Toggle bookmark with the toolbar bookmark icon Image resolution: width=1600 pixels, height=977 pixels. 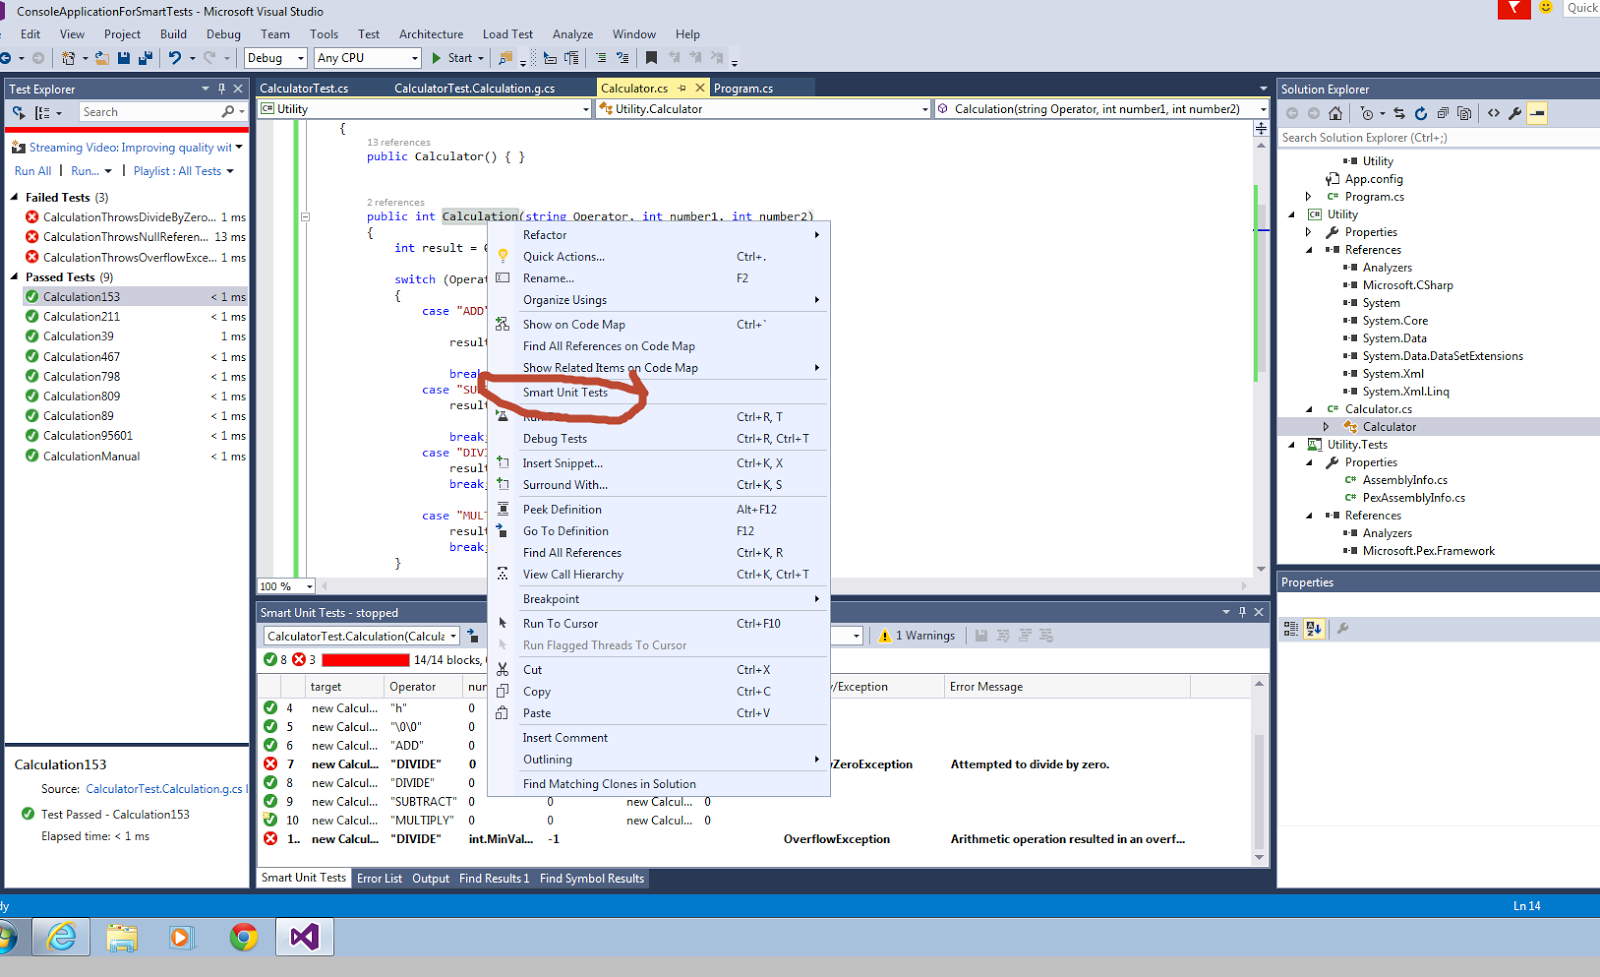651,58
